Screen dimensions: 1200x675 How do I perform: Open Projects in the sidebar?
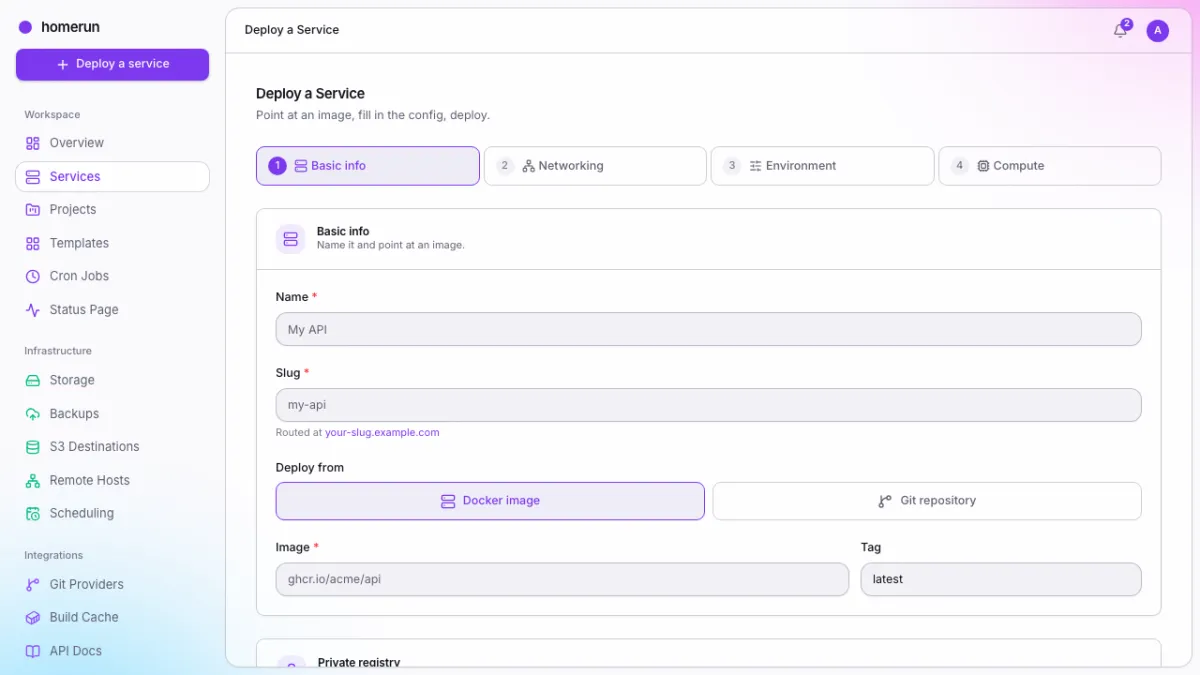point(112,210)
